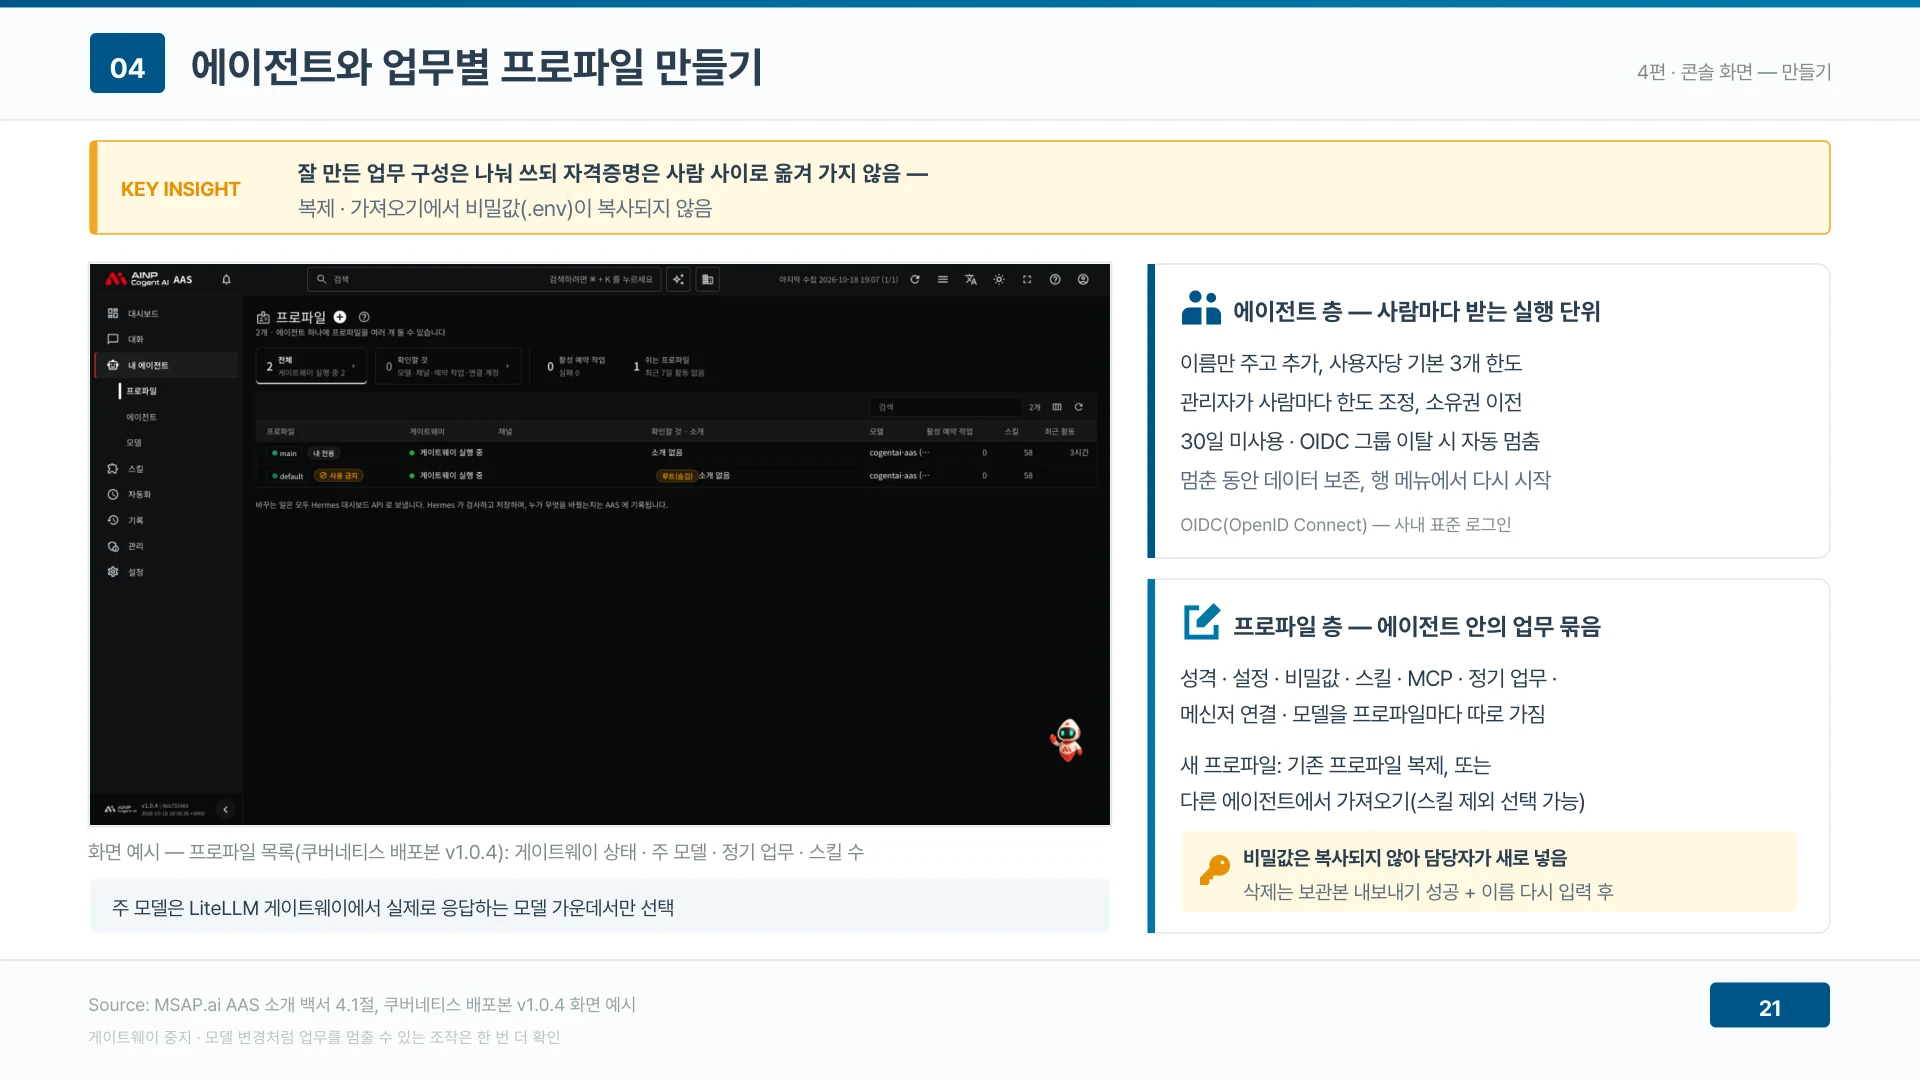Click the floating robot assistant mascot
This screenshot has width=1920, height=1080.
pyautogui.click(x=1067, y=740)
